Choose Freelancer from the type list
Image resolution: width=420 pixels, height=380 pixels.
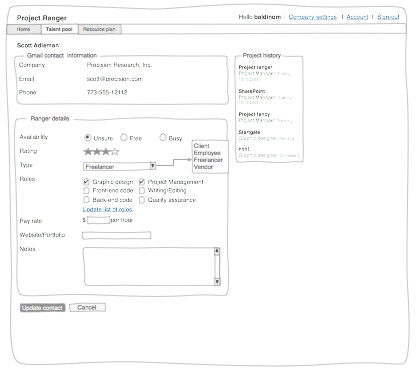point(208,160)
